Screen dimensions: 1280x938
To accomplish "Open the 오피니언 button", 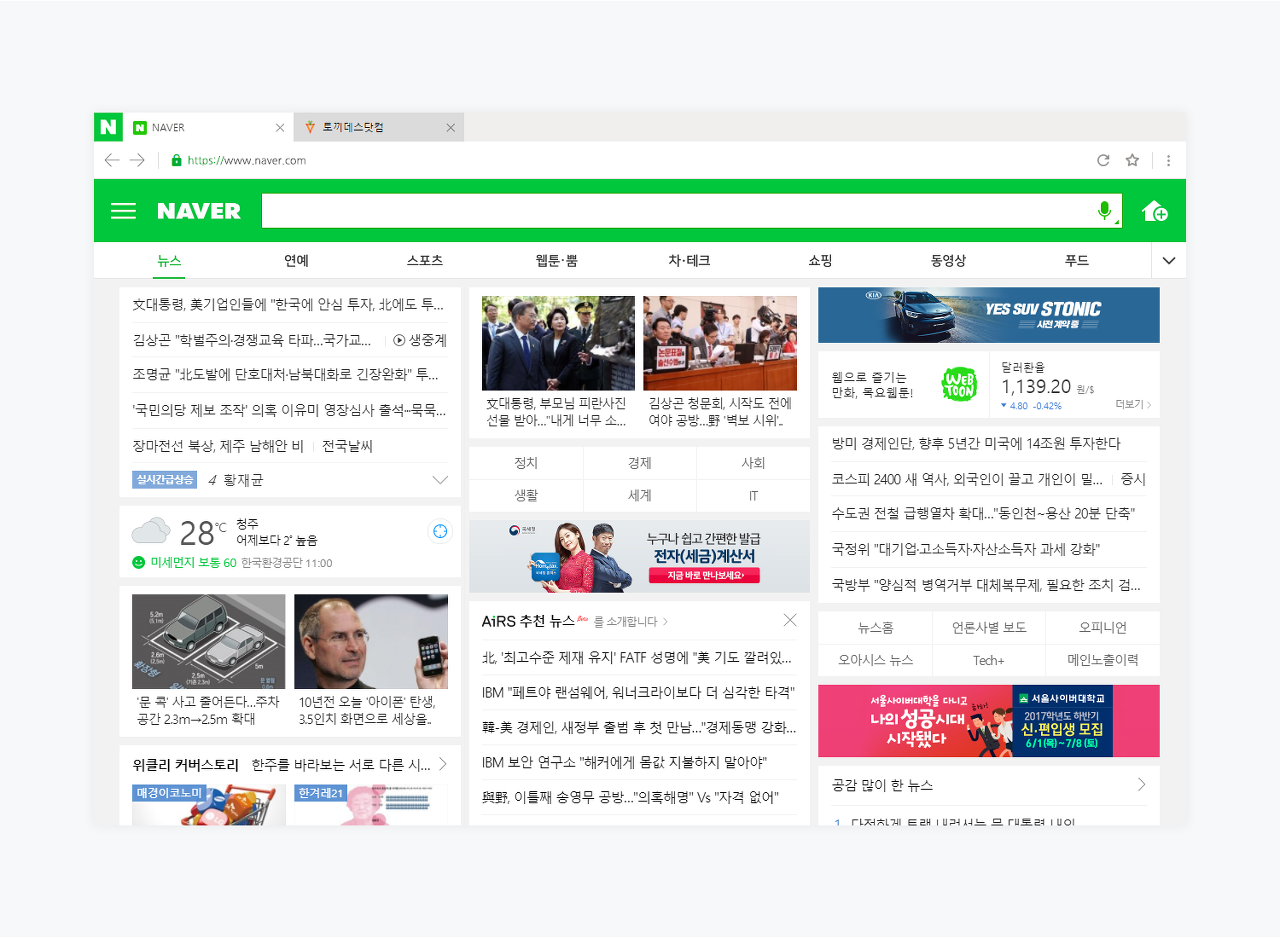I will pos(1103,628).
